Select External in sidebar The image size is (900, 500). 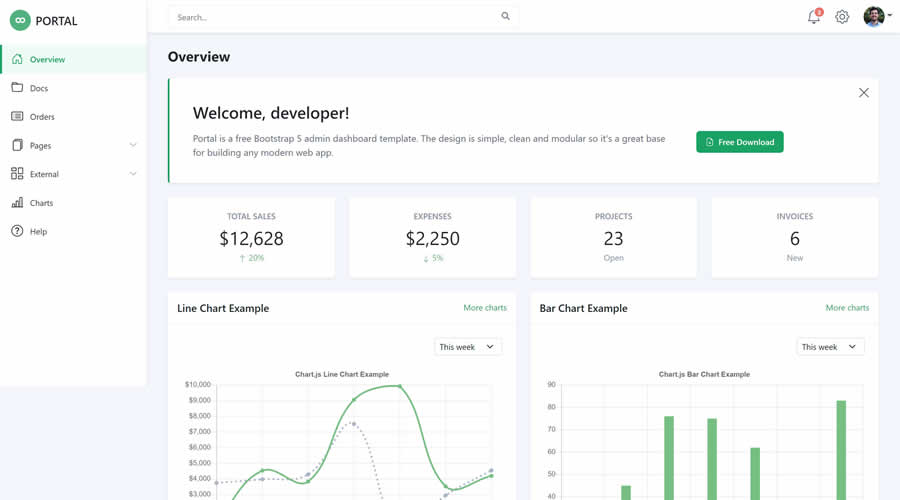coord(73,174)
